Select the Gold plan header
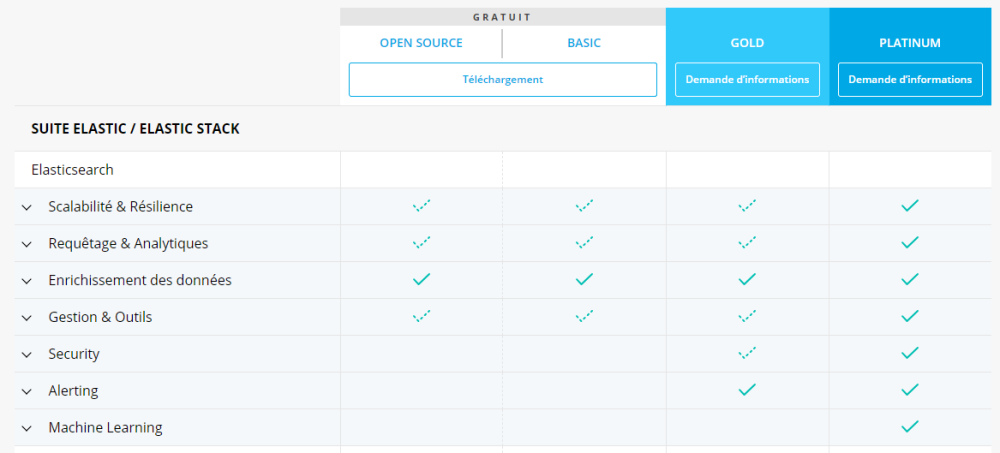 pos(747,43)
